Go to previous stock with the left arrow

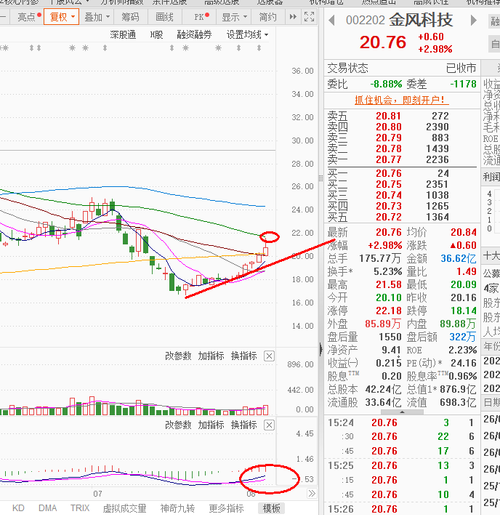coord(332,20)
